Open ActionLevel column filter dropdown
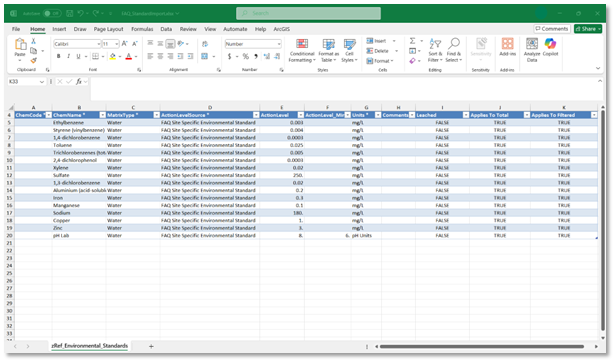The width and height of the screenshot is (616, 364). tap(301, 115)
